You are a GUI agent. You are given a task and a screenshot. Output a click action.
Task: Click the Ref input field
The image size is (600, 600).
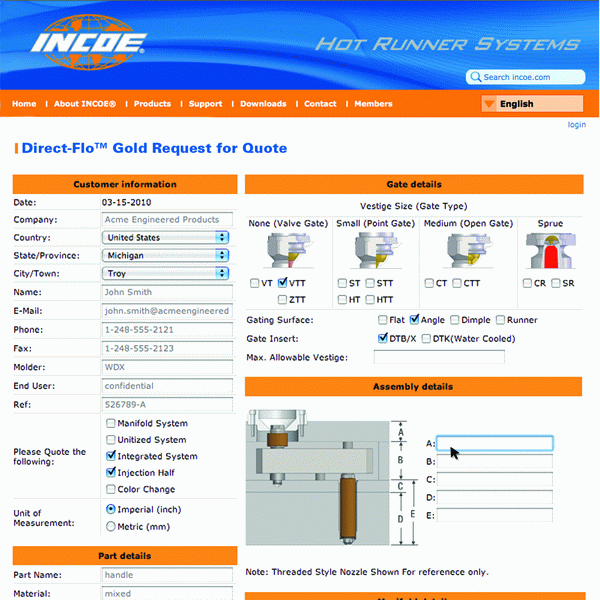[167, 404]
